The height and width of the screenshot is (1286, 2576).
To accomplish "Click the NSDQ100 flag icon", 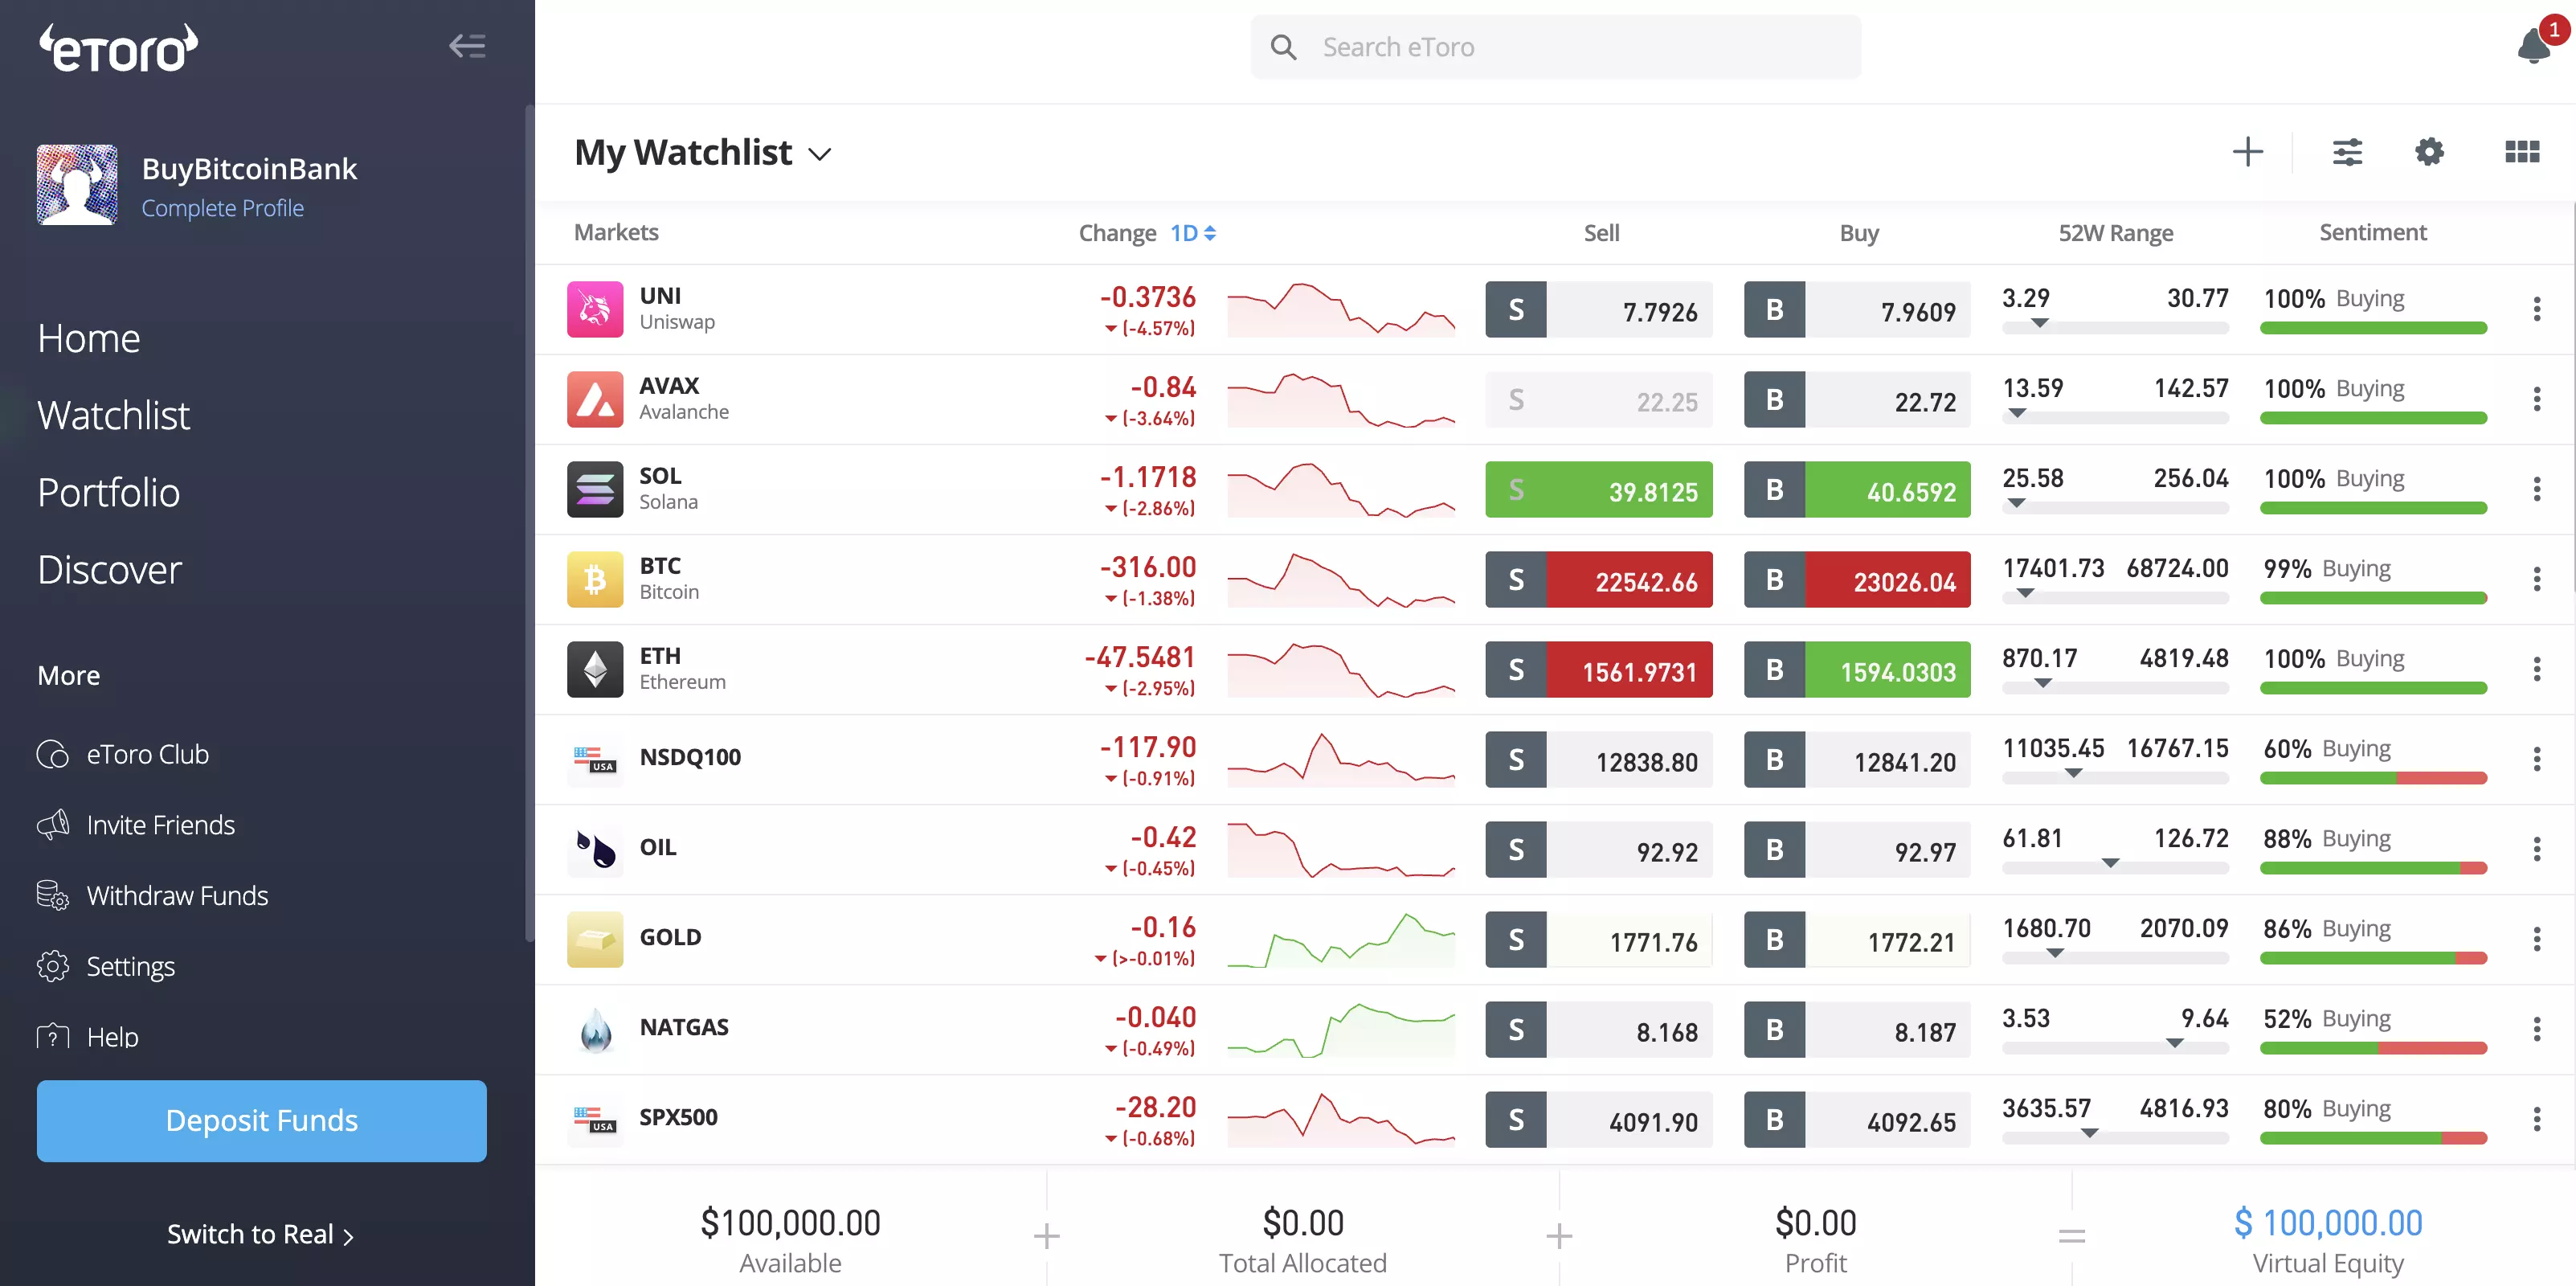I will click(595, 759).
